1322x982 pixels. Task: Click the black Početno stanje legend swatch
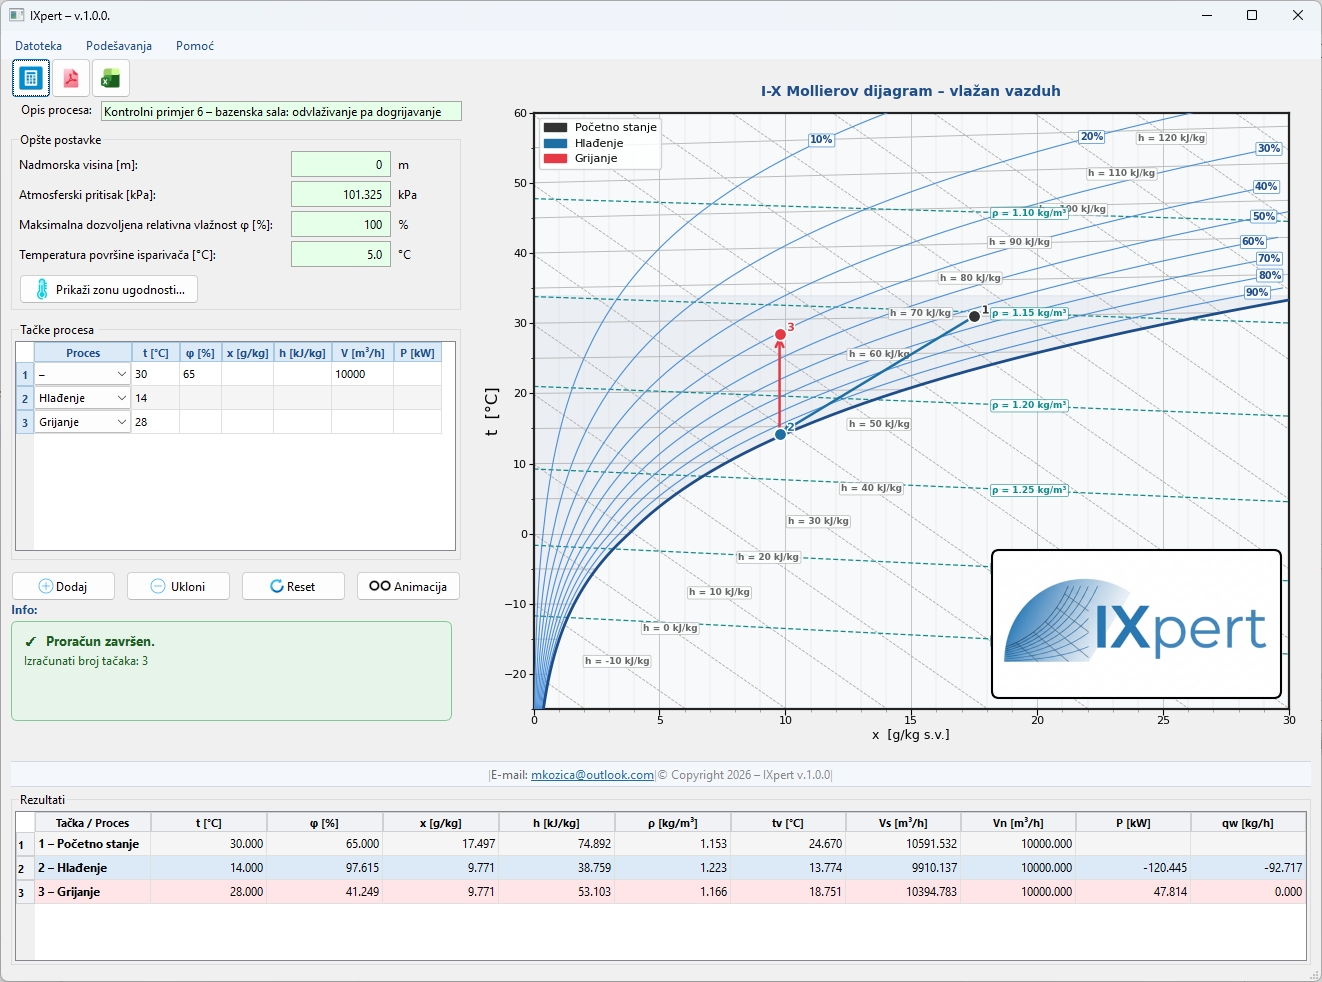555,128
